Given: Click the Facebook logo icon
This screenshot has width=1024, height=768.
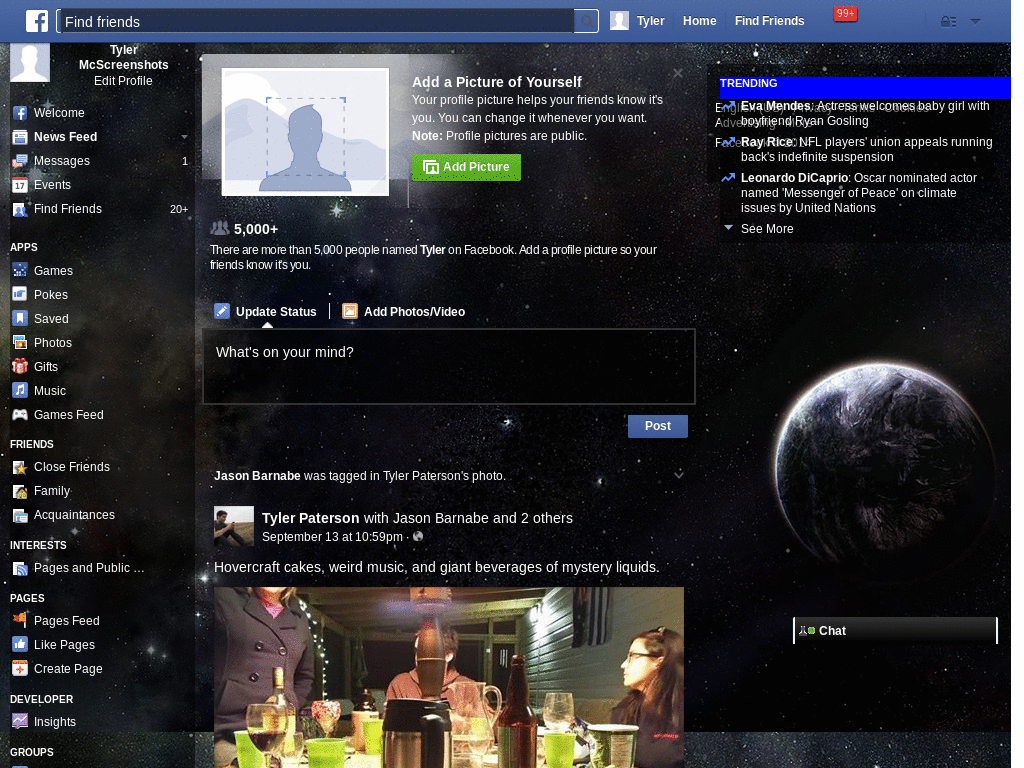Looking at the screenshot, I should [37, 21].
